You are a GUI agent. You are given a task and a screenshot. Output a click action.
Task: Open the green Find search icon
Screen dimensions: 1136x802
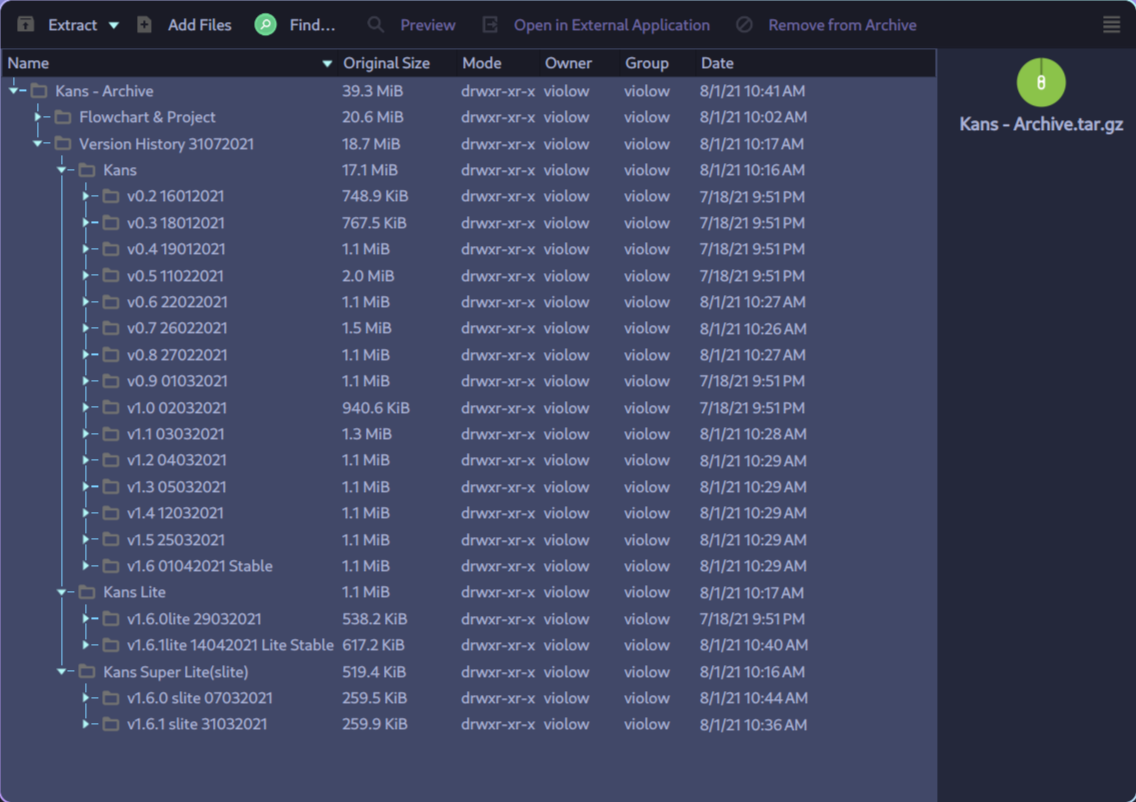[x=265, y=25]
